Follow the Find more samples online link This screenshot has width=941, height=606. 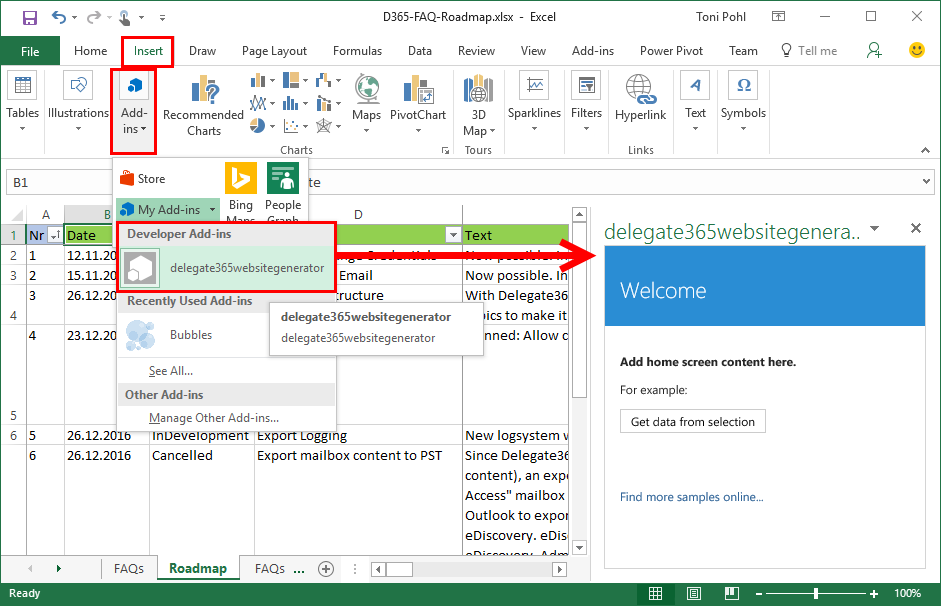click(x=692, y=497)
